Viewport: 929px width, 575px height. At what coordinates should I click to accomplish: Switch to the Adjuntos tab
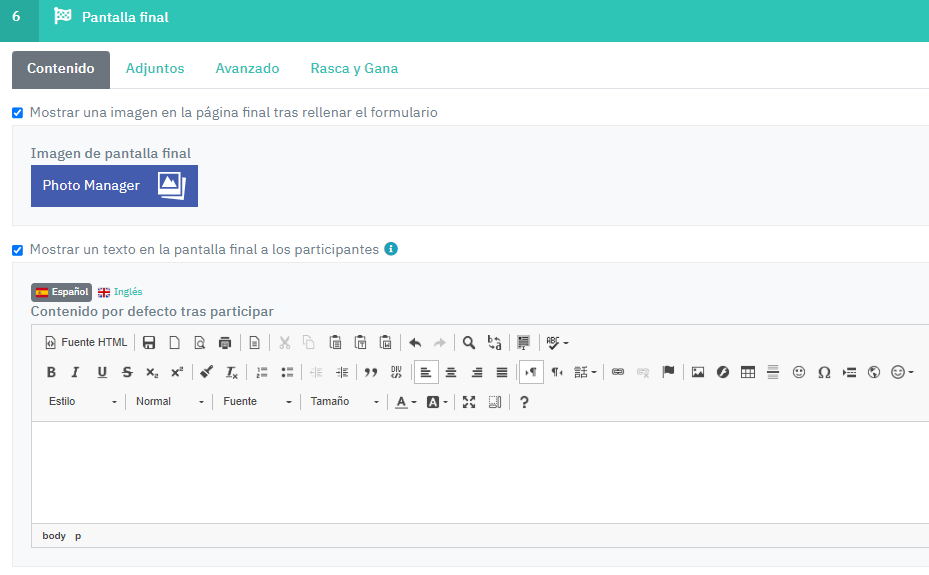coord(155,69)
